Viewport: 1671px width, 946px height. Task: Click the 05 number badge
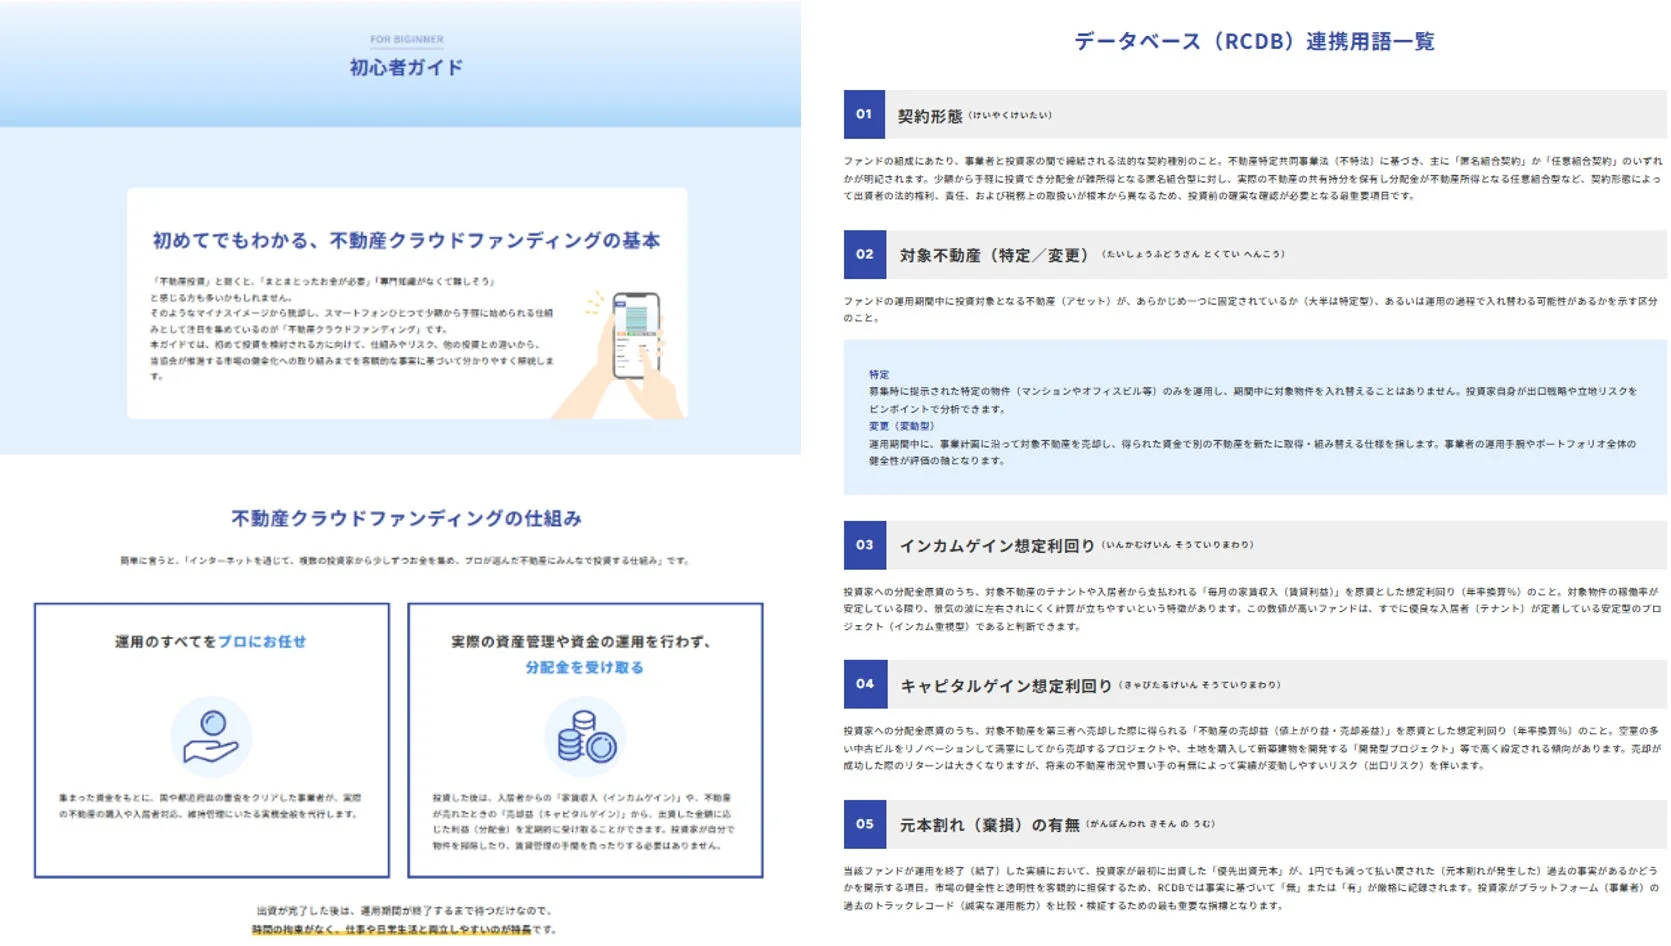coord(864,824)
